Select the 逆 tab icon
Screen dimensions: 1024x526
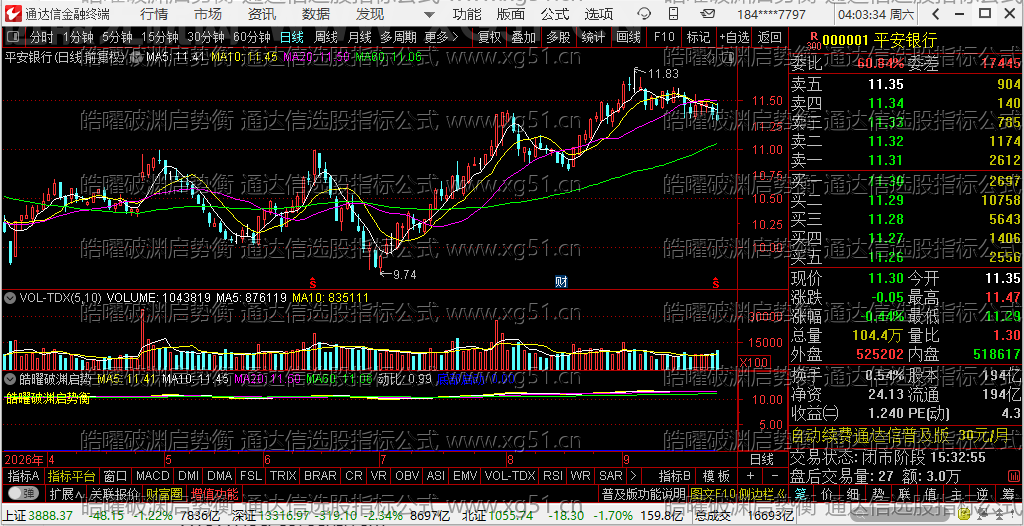982,493
